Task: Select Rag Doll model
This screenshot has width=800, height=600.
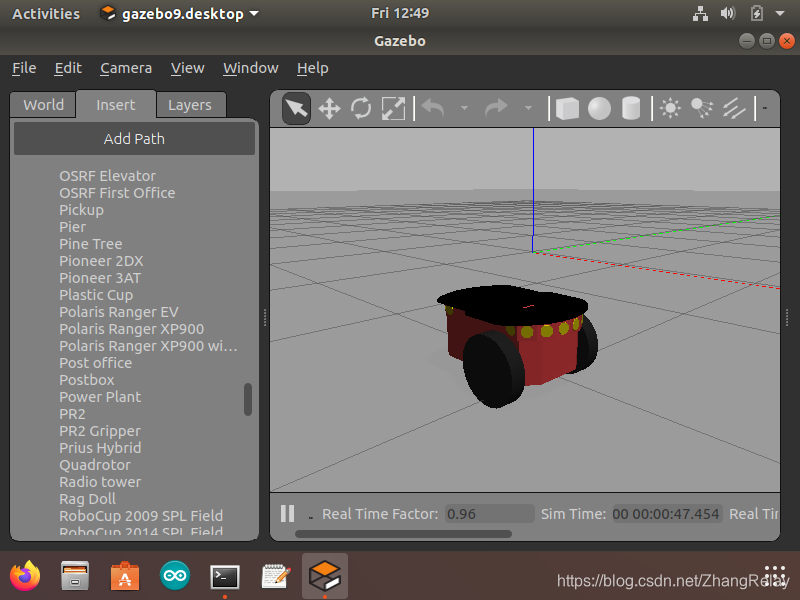Action: click(x=87, y=499)
